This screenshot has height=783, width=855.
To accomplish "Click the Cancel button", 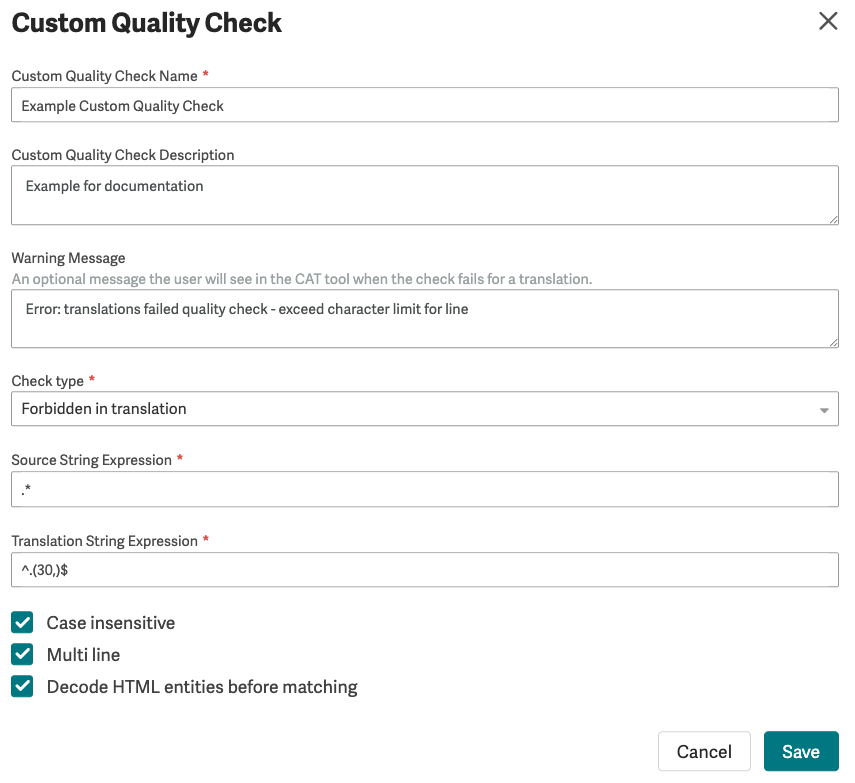I will (704, 751).
